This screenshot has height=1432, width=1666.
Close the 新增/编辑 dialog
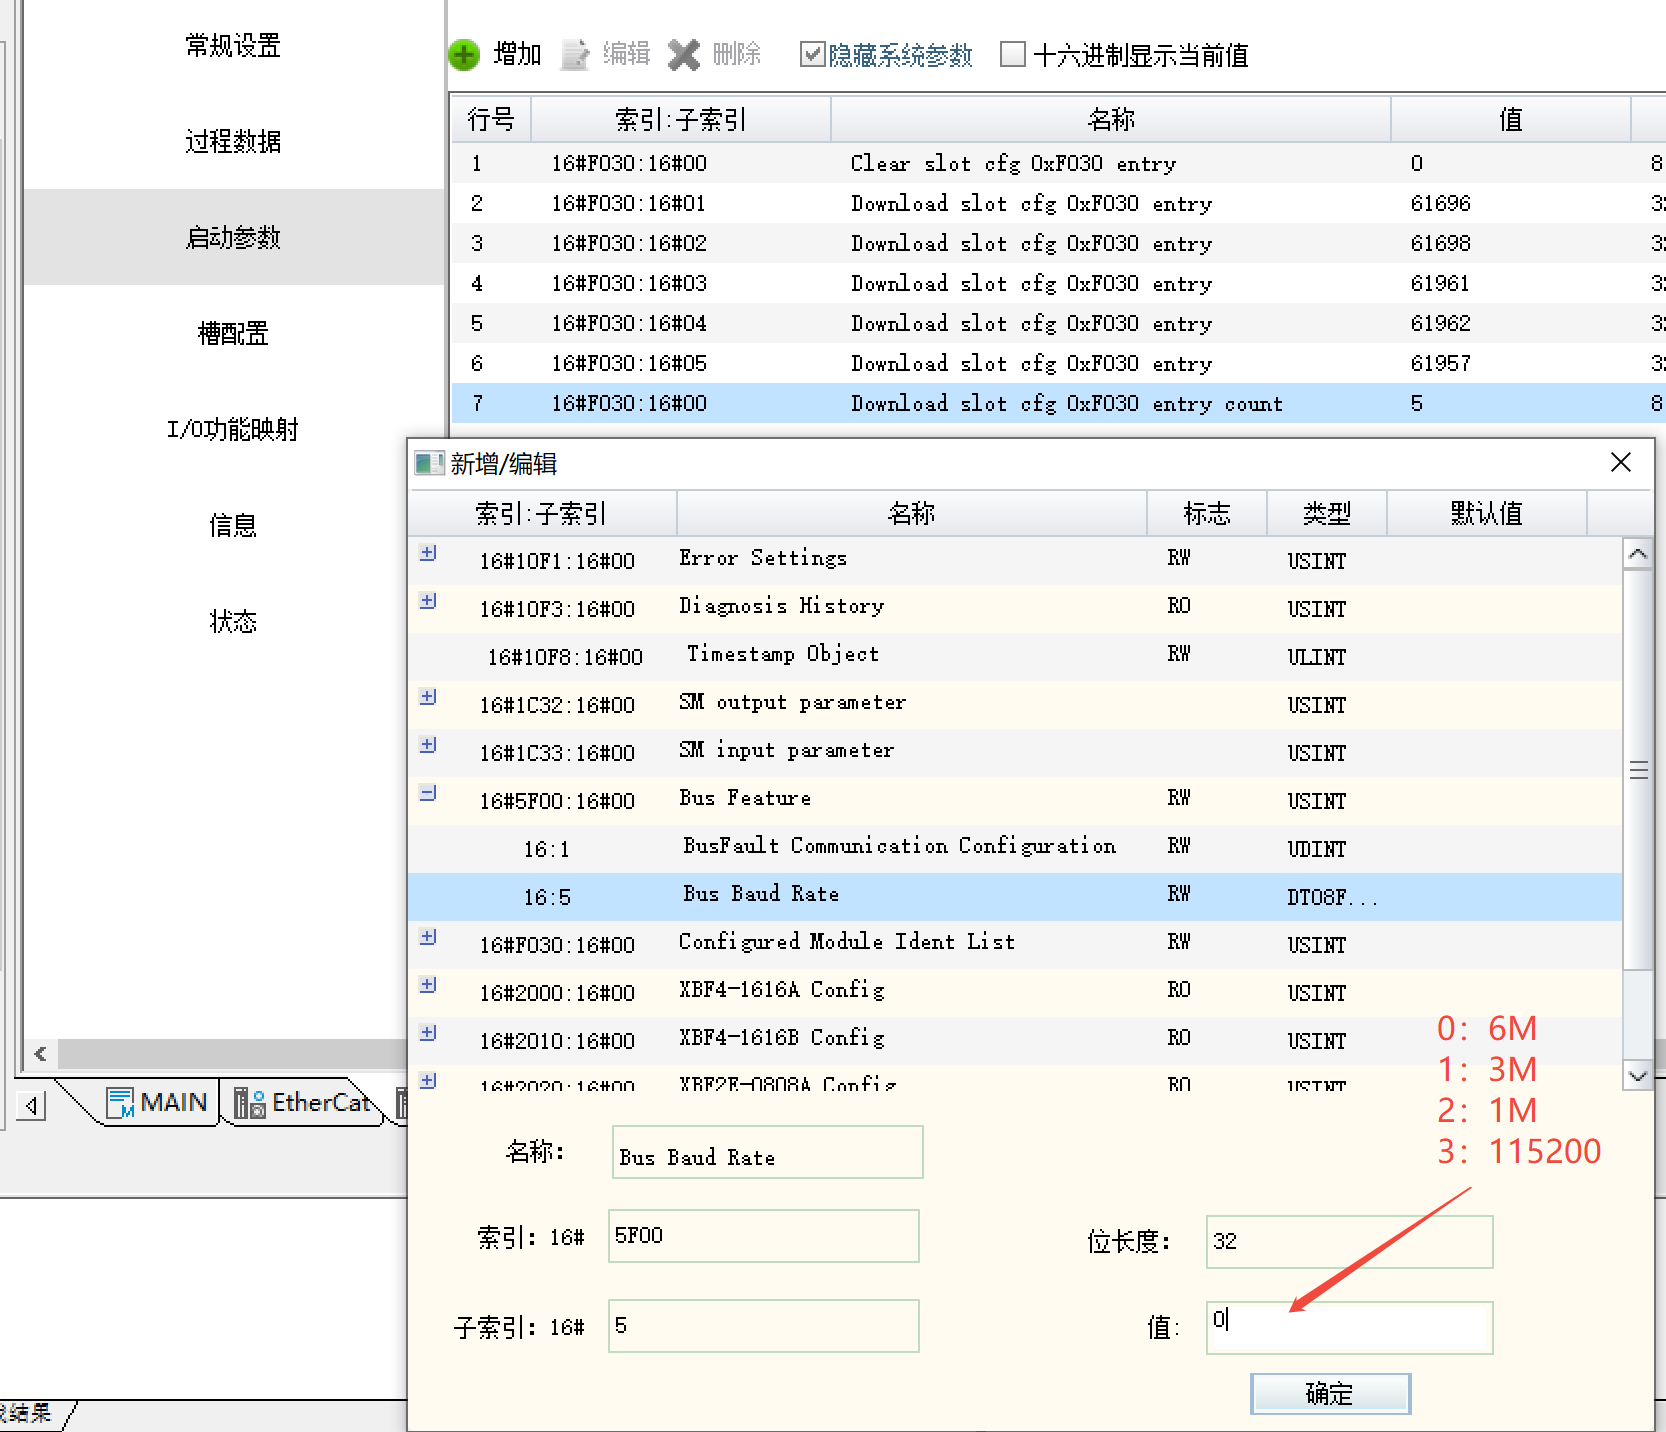[x=1620, y=462]
